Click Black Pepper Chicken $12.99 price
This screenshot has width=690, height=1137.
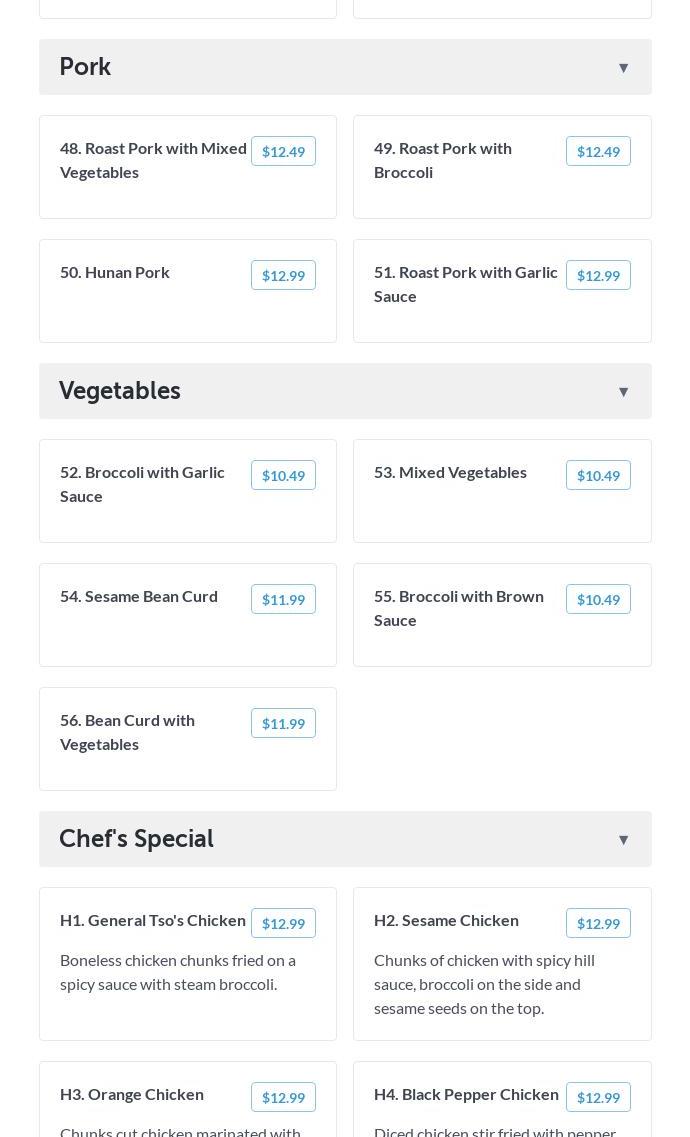[598, 1098]
